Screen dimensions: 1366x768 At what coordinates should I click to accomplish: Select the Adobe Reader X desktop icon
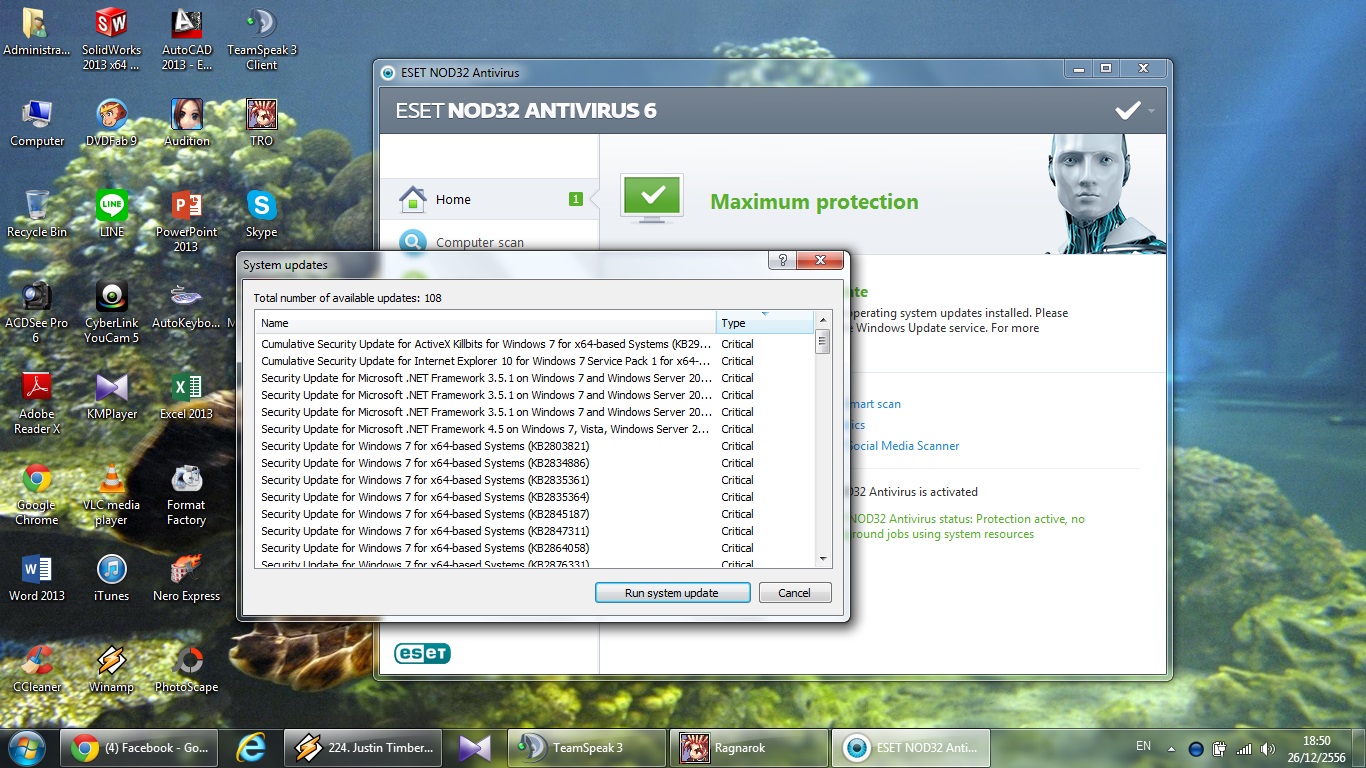click(x=37, y=403)
